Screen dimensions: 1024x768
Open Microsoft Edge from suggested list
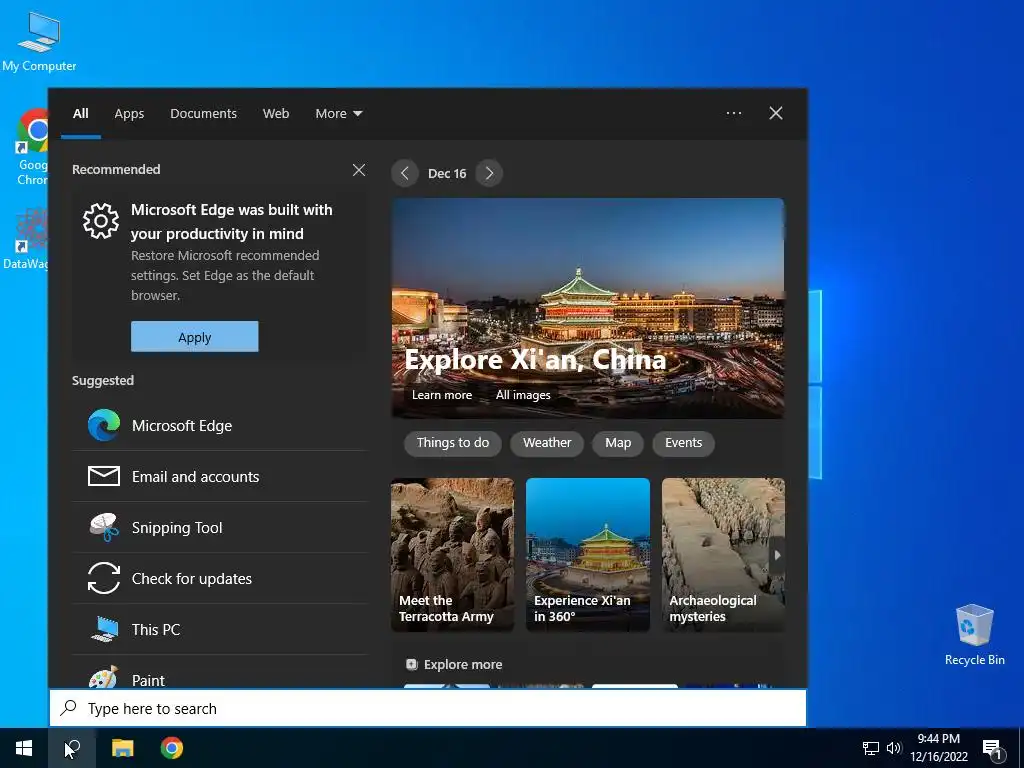click(x=219, y=426)
